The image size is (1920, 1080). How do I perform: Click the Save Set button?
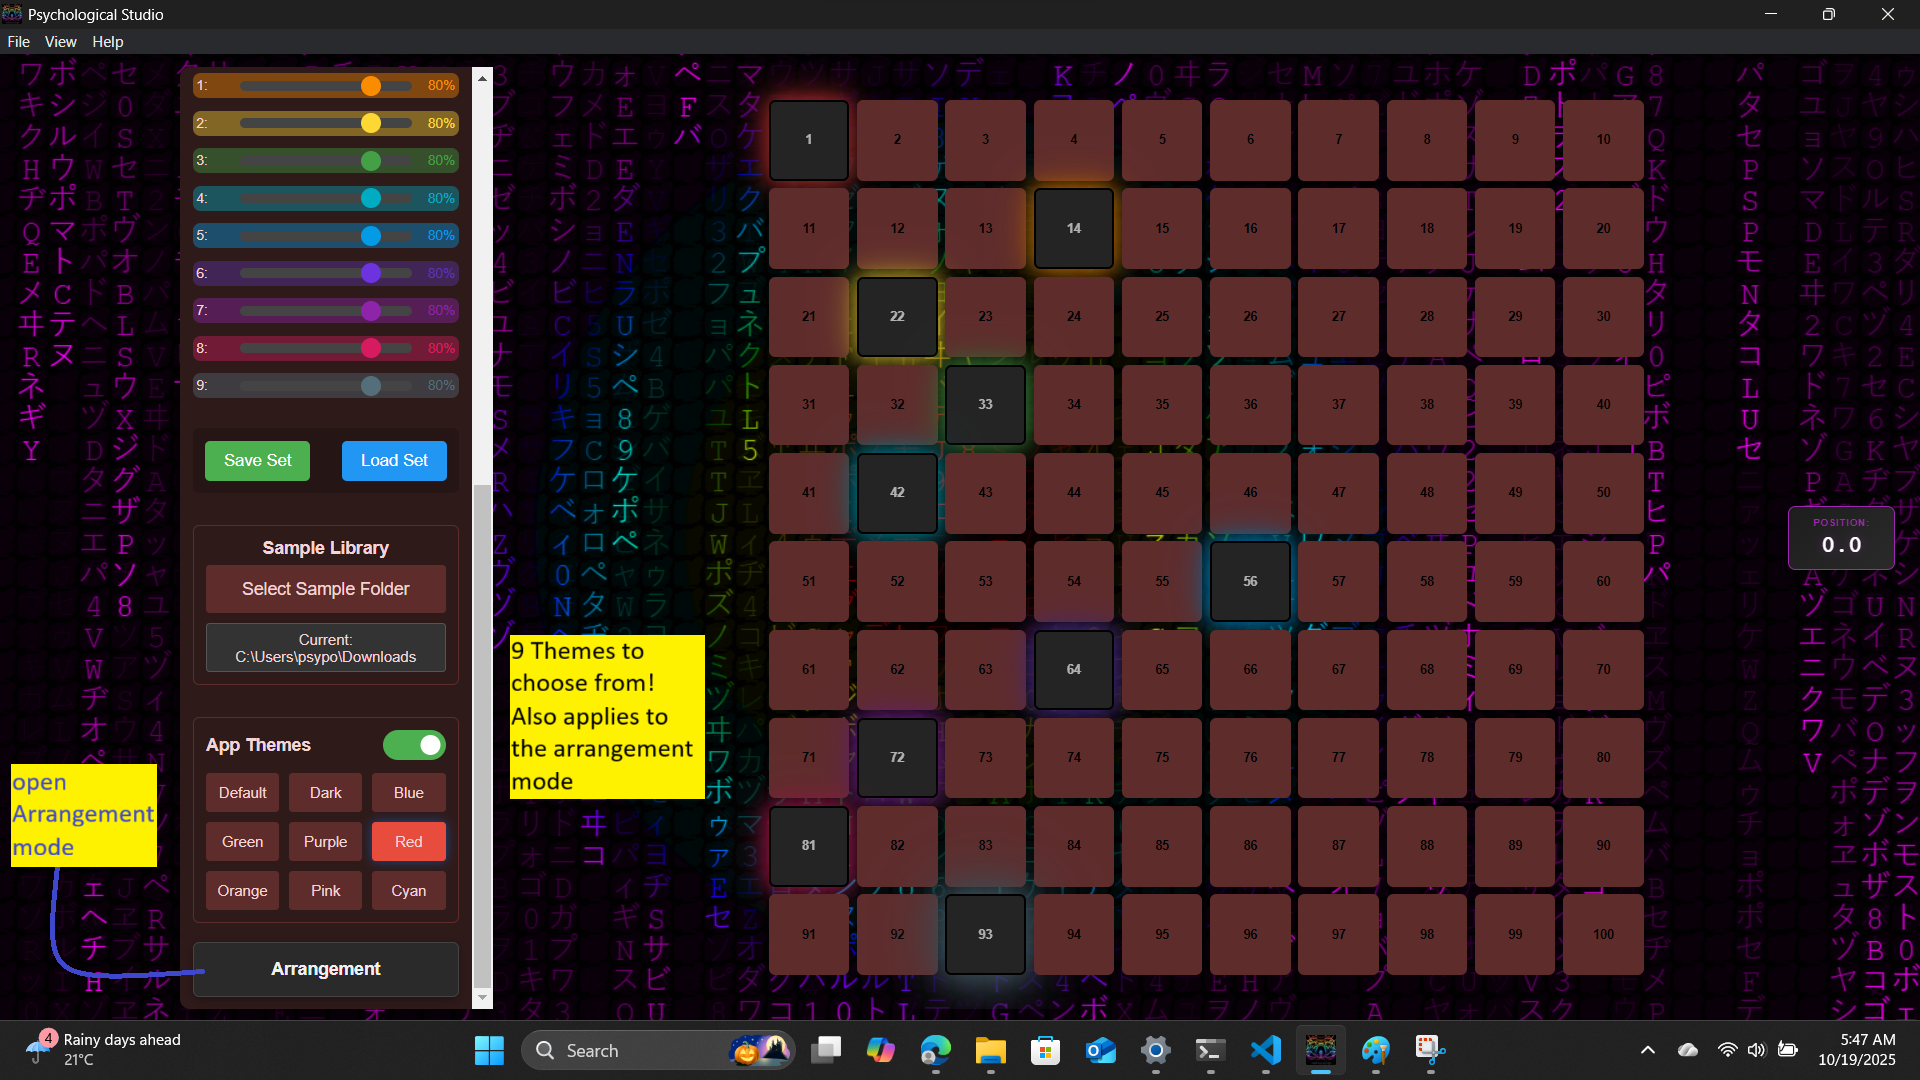pos(257,461)
